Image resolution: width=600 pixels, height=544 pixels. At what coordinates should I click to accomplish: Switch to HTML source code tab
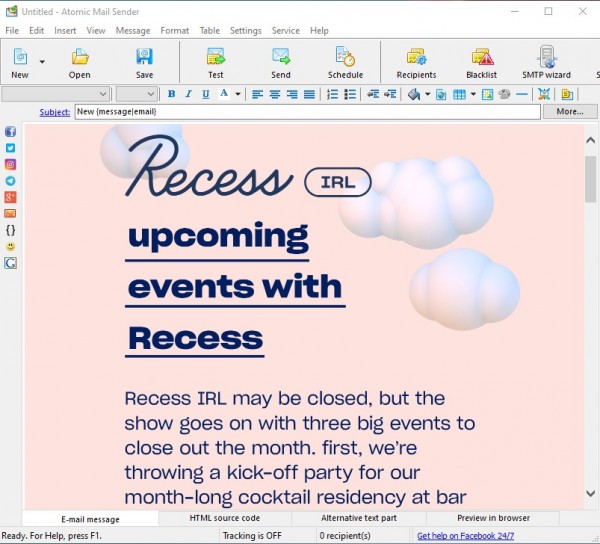pos(225,518)
